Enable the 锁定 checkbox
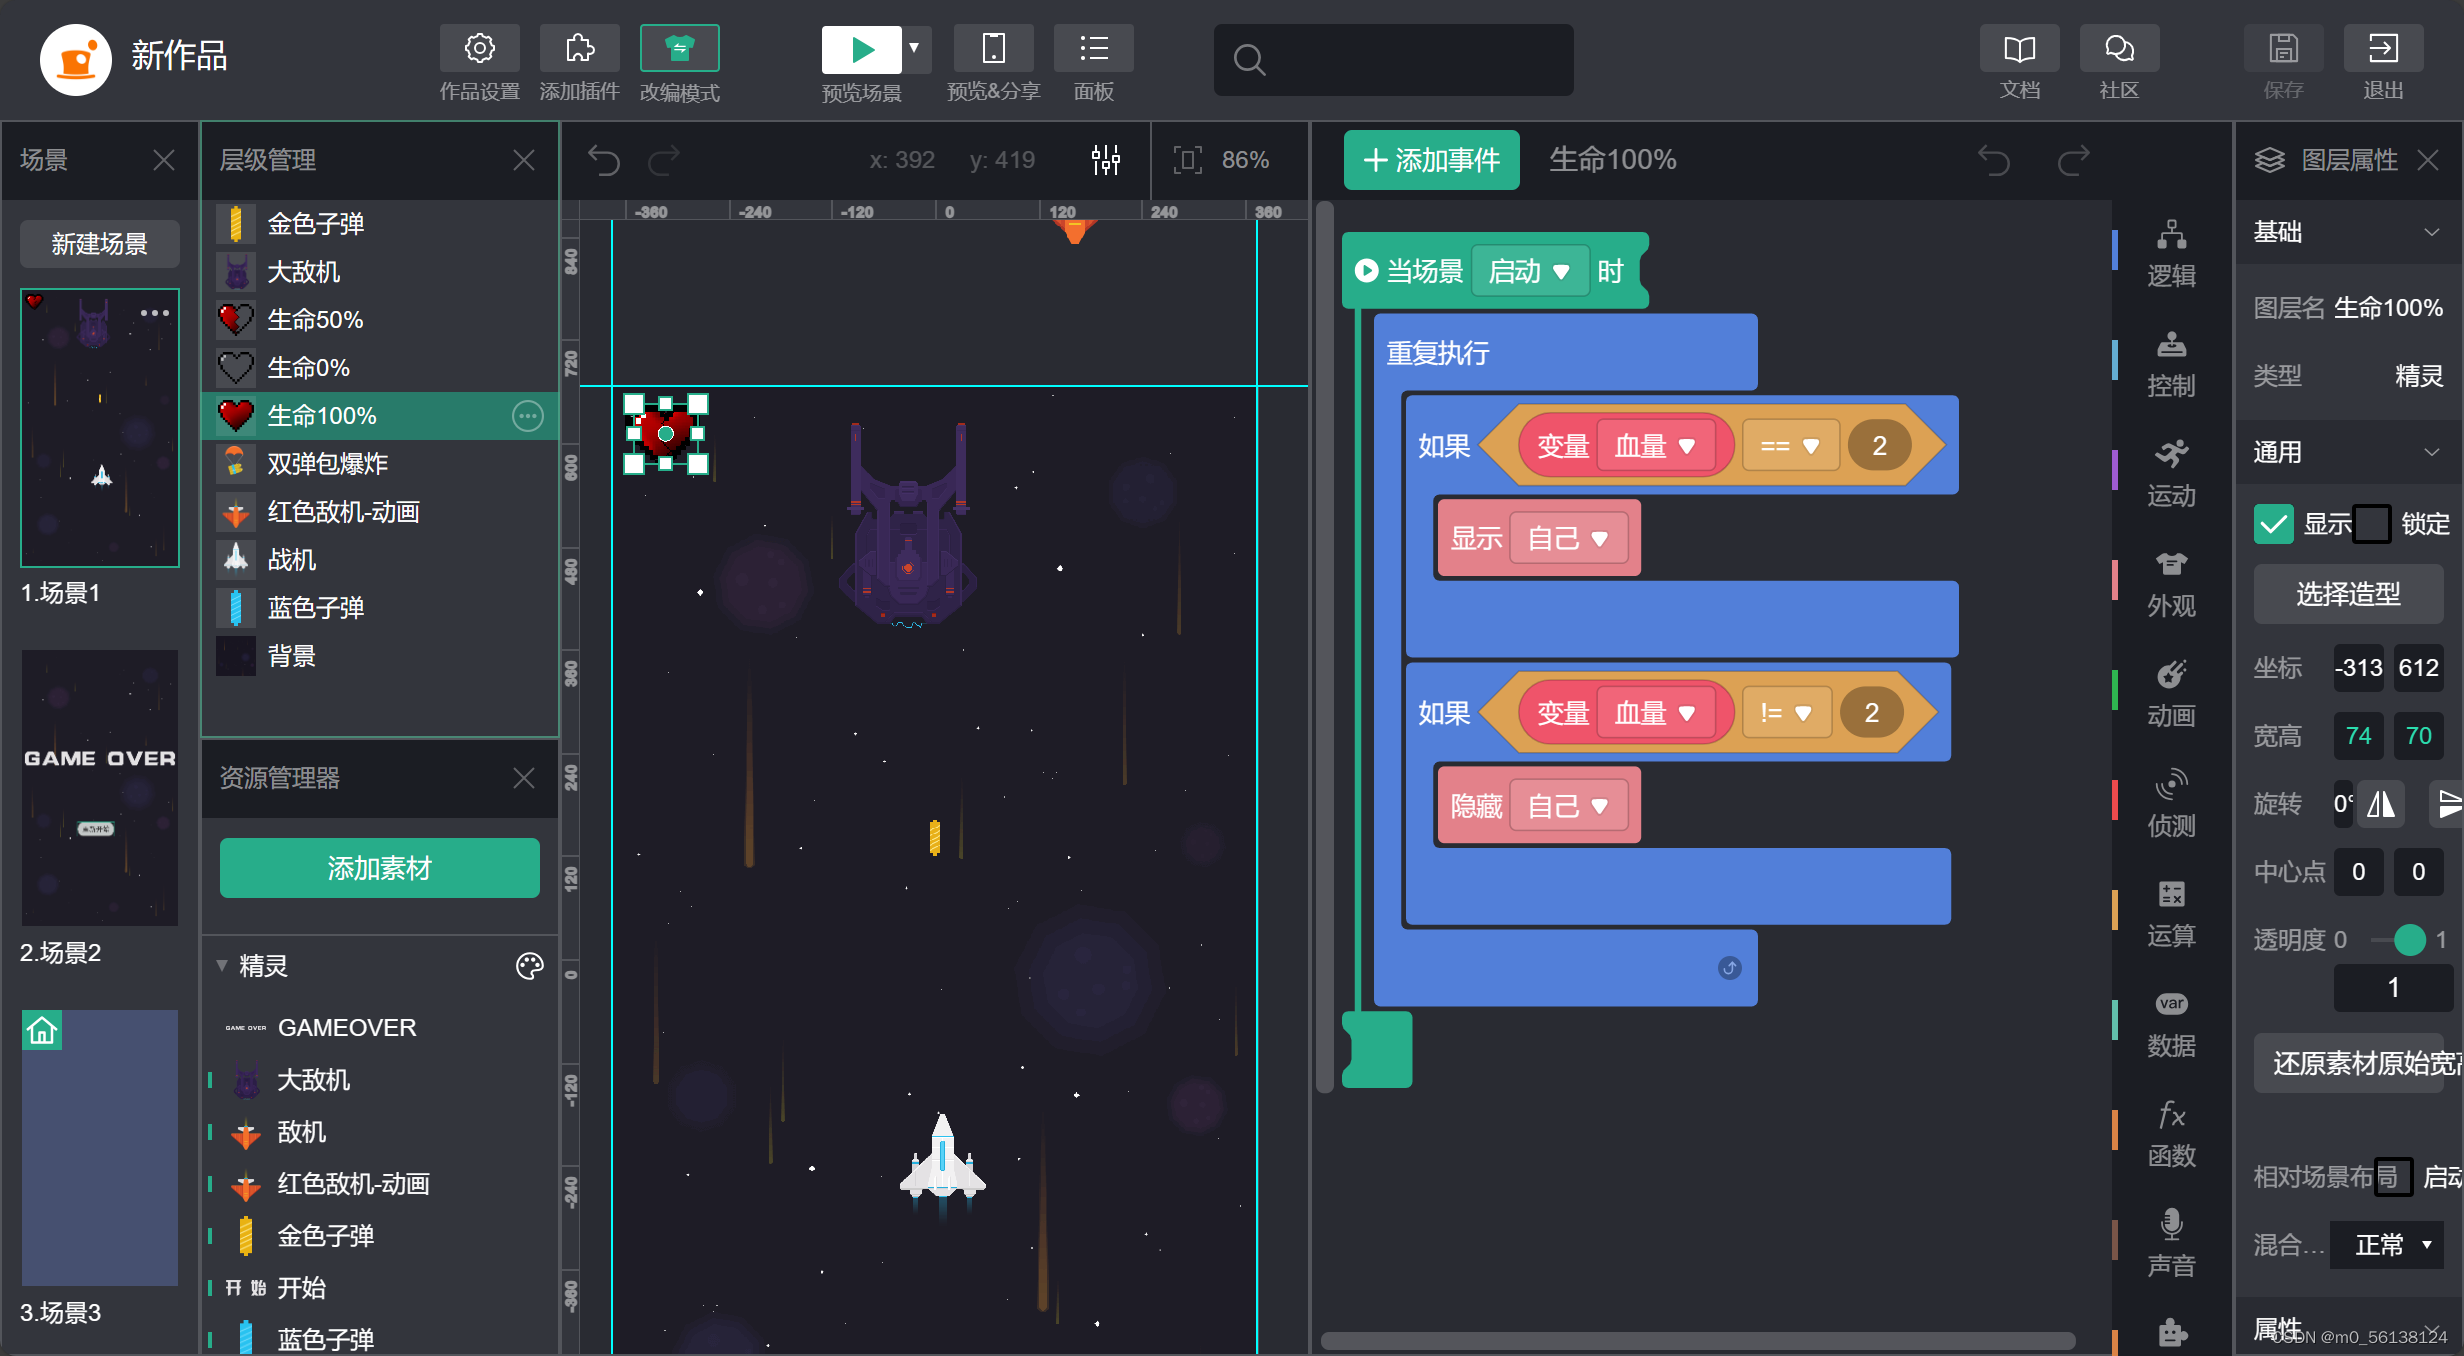 point(2371,524)
